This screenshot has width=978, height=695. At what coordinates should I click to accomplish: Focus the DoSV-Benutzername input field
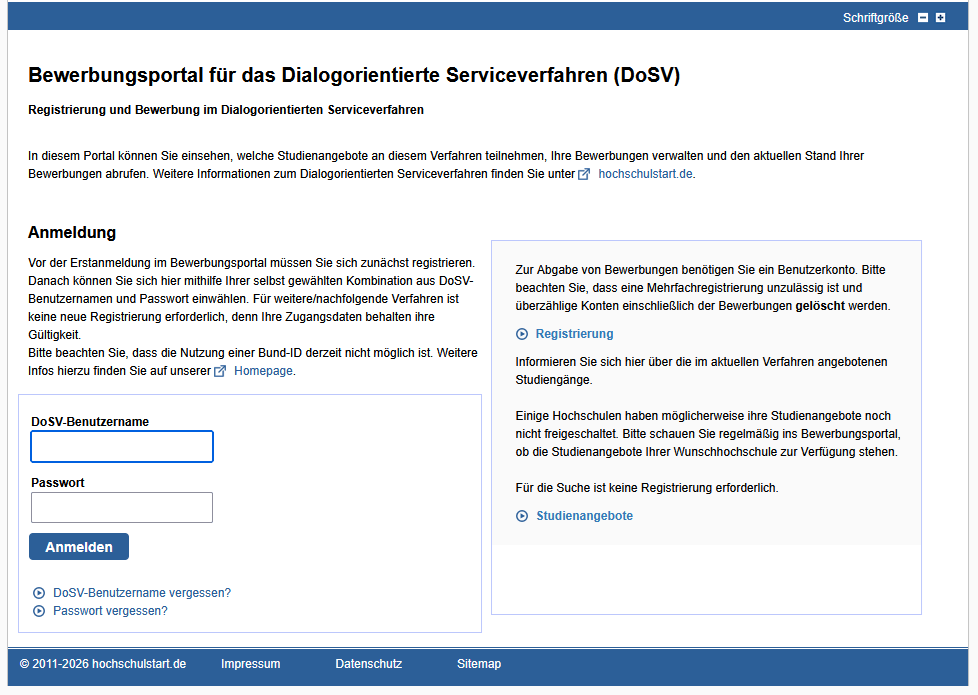coord(122,447)
